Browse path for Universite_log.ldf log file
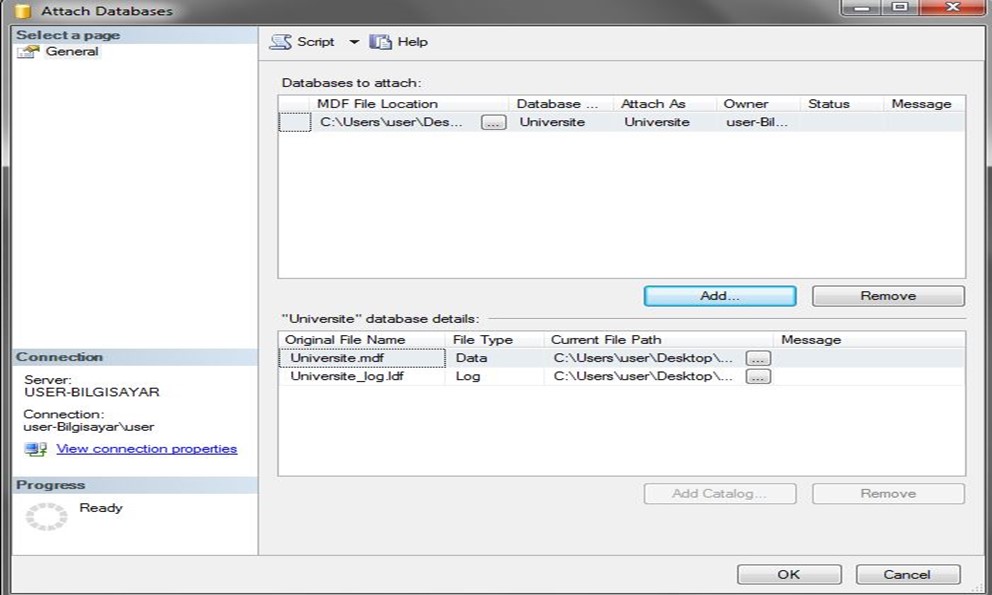Image resolution: width=992 pixels, height=595 pixels. pyautogui.click(x=758, y=377)
